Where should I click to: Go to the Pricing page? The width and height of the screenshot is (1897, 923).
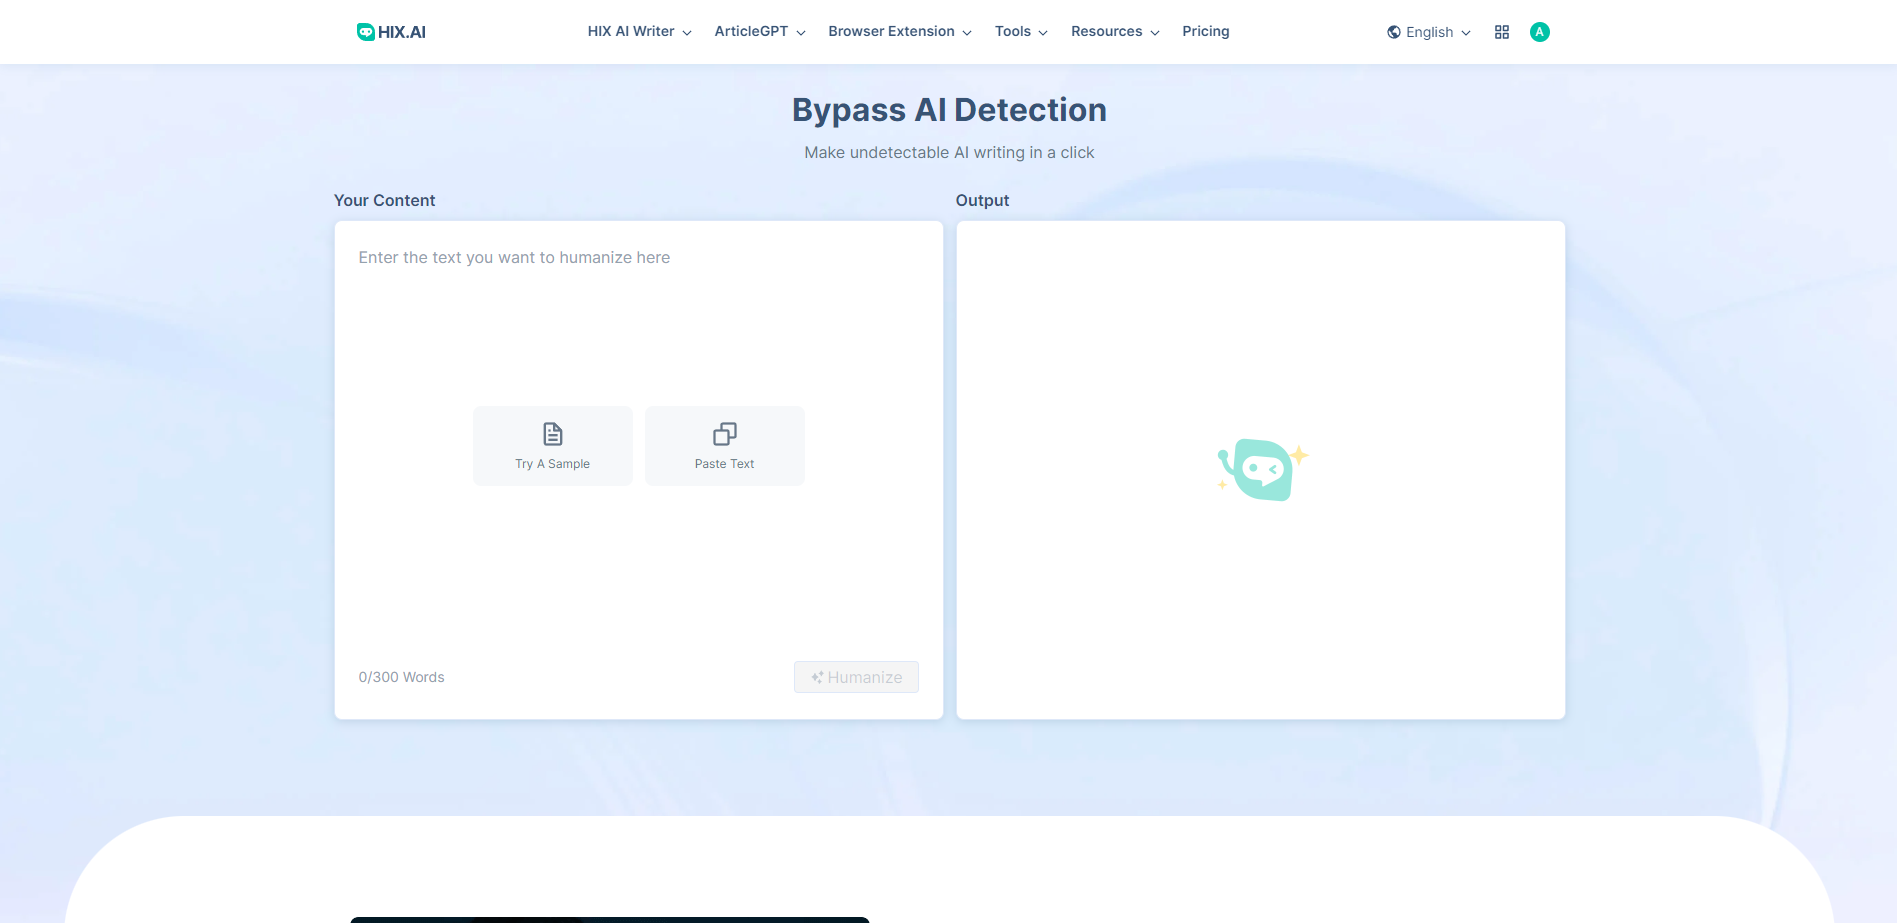[1205, 32]
